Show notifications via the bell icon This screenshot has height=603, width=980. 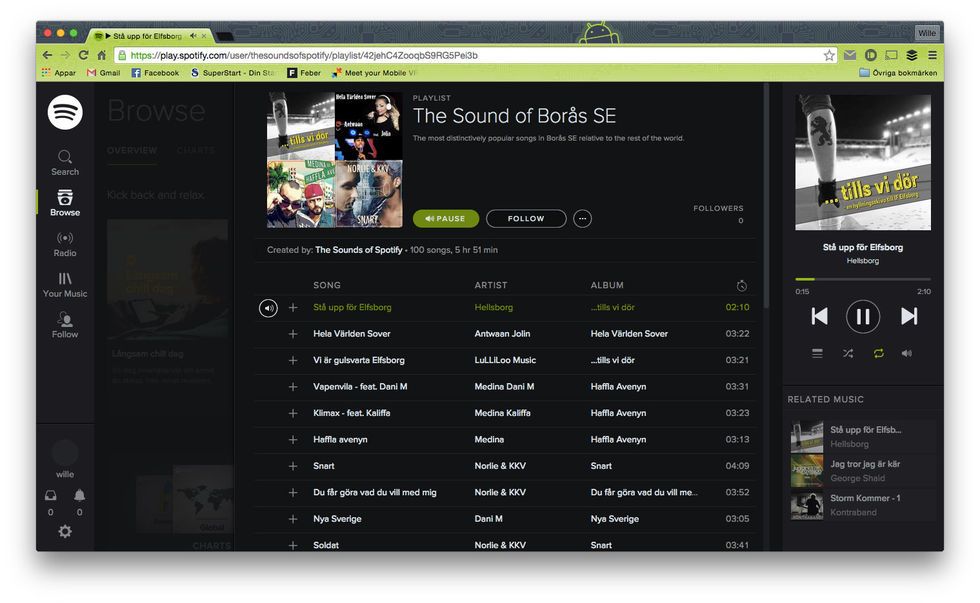coord(79,496)
